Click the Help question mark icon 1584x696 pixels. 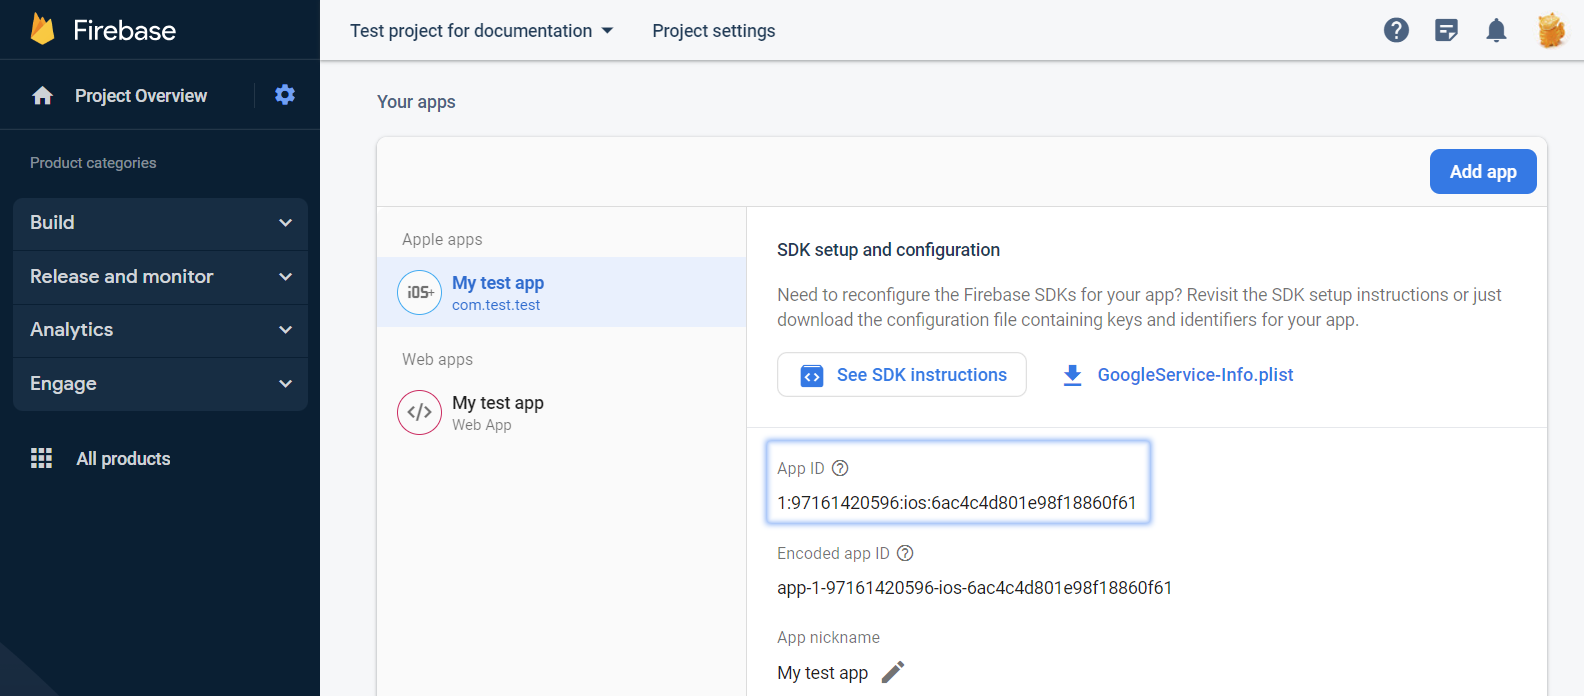click(x=1396, y=30)
